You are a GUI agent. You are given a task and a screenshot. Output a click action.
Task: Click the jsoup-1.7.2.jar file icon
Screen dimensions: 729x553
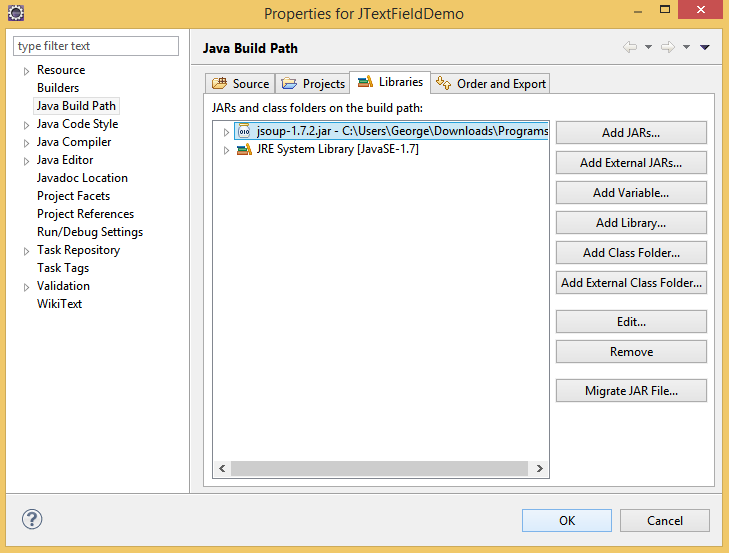point(244,131)
